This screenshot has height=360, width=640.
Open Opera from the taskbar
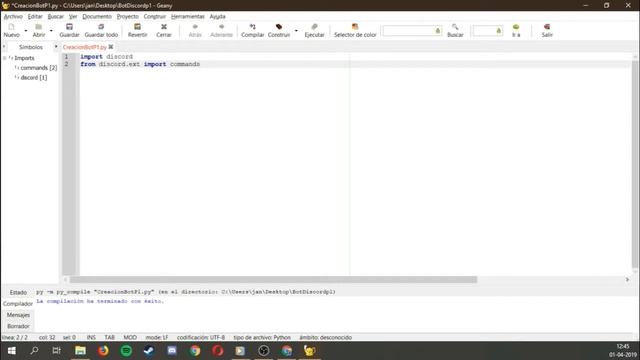click(x=218, y=351)
